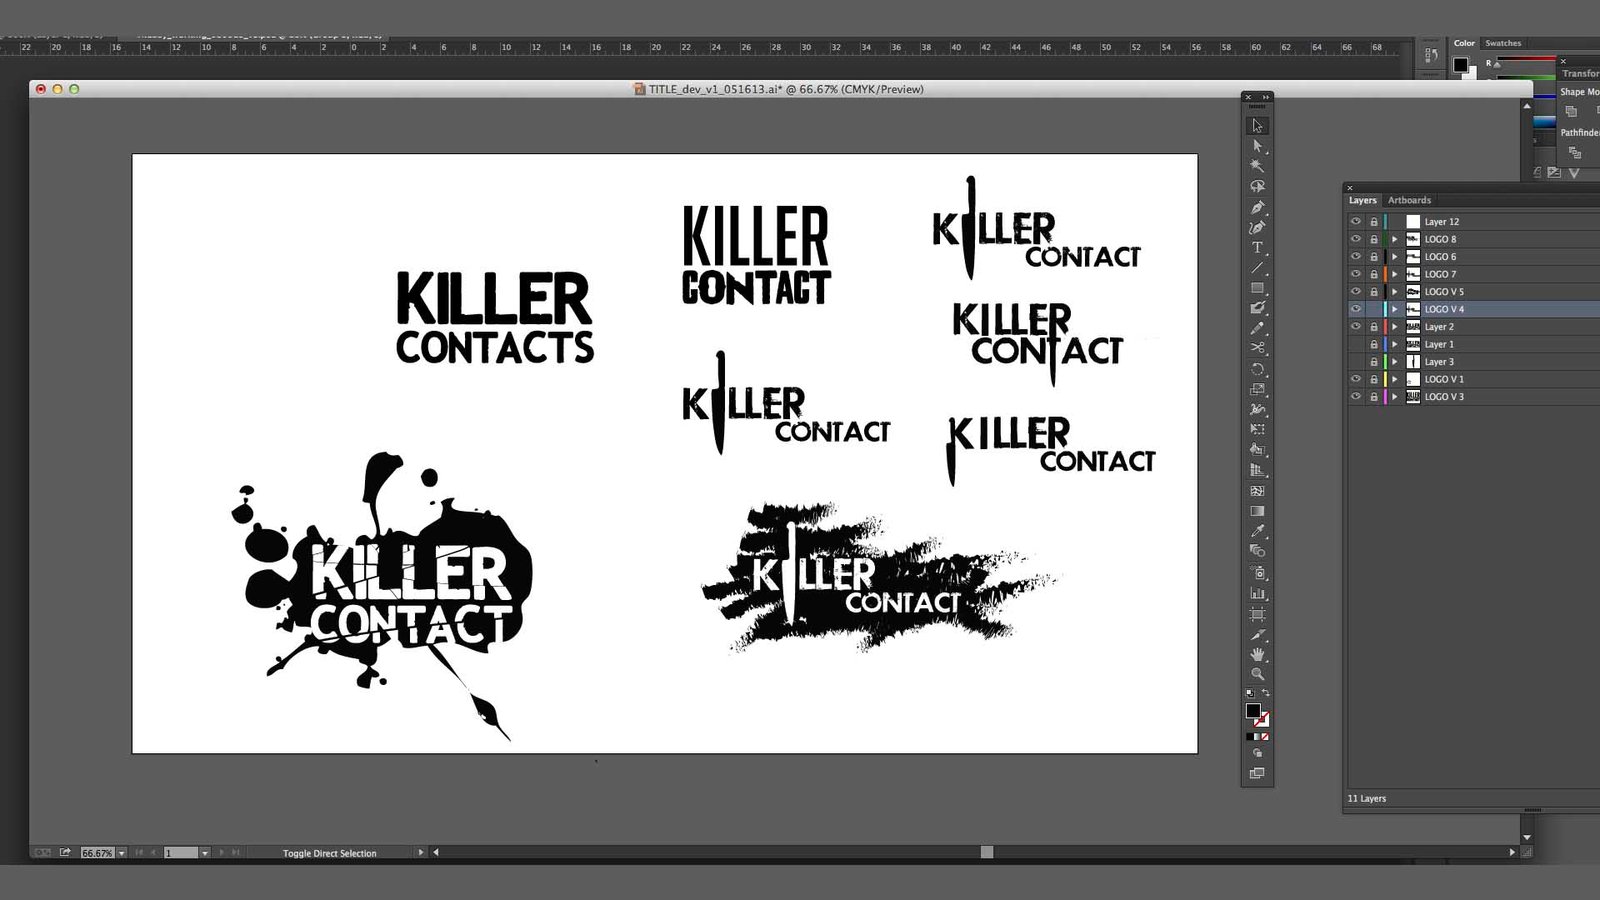Select the Direct Selection arrow tool
The width and height of the screenshot is (1600, 900).
(1257, 146)
